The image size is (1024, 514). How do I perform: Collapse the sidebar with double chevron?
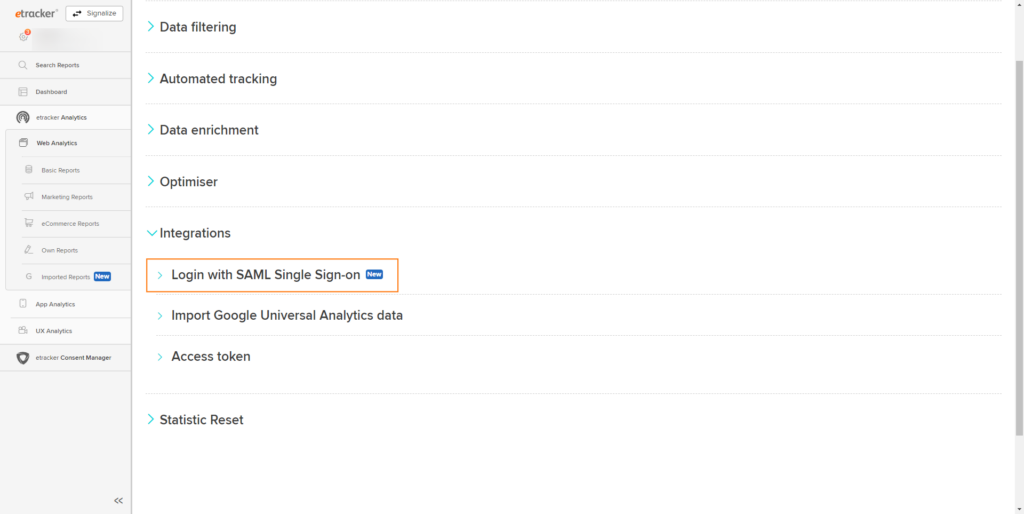point(118,501)
